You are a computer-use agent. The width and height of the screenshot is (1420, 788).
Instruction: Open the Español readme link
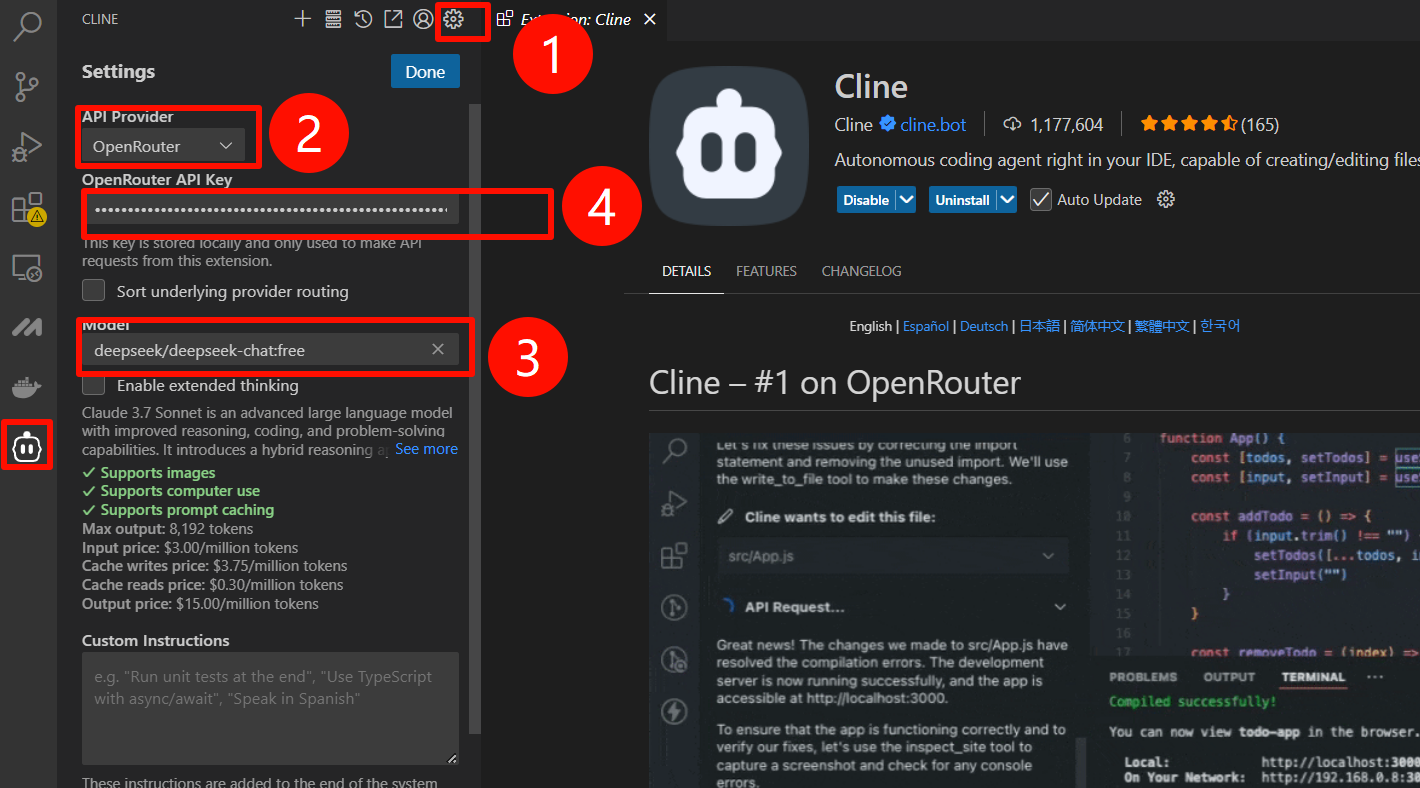[927, 326]
